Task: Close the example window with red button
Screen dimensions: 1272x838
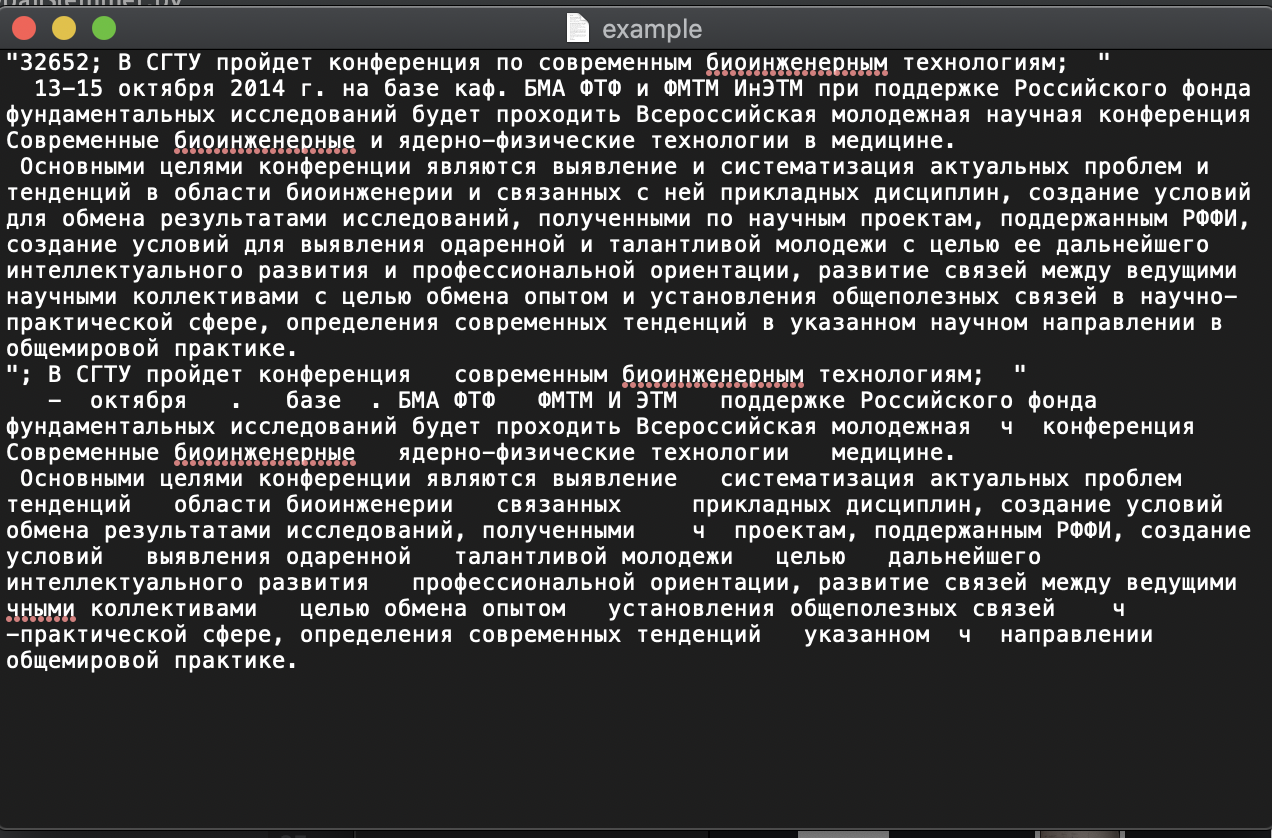Action: tap(24, 28)
